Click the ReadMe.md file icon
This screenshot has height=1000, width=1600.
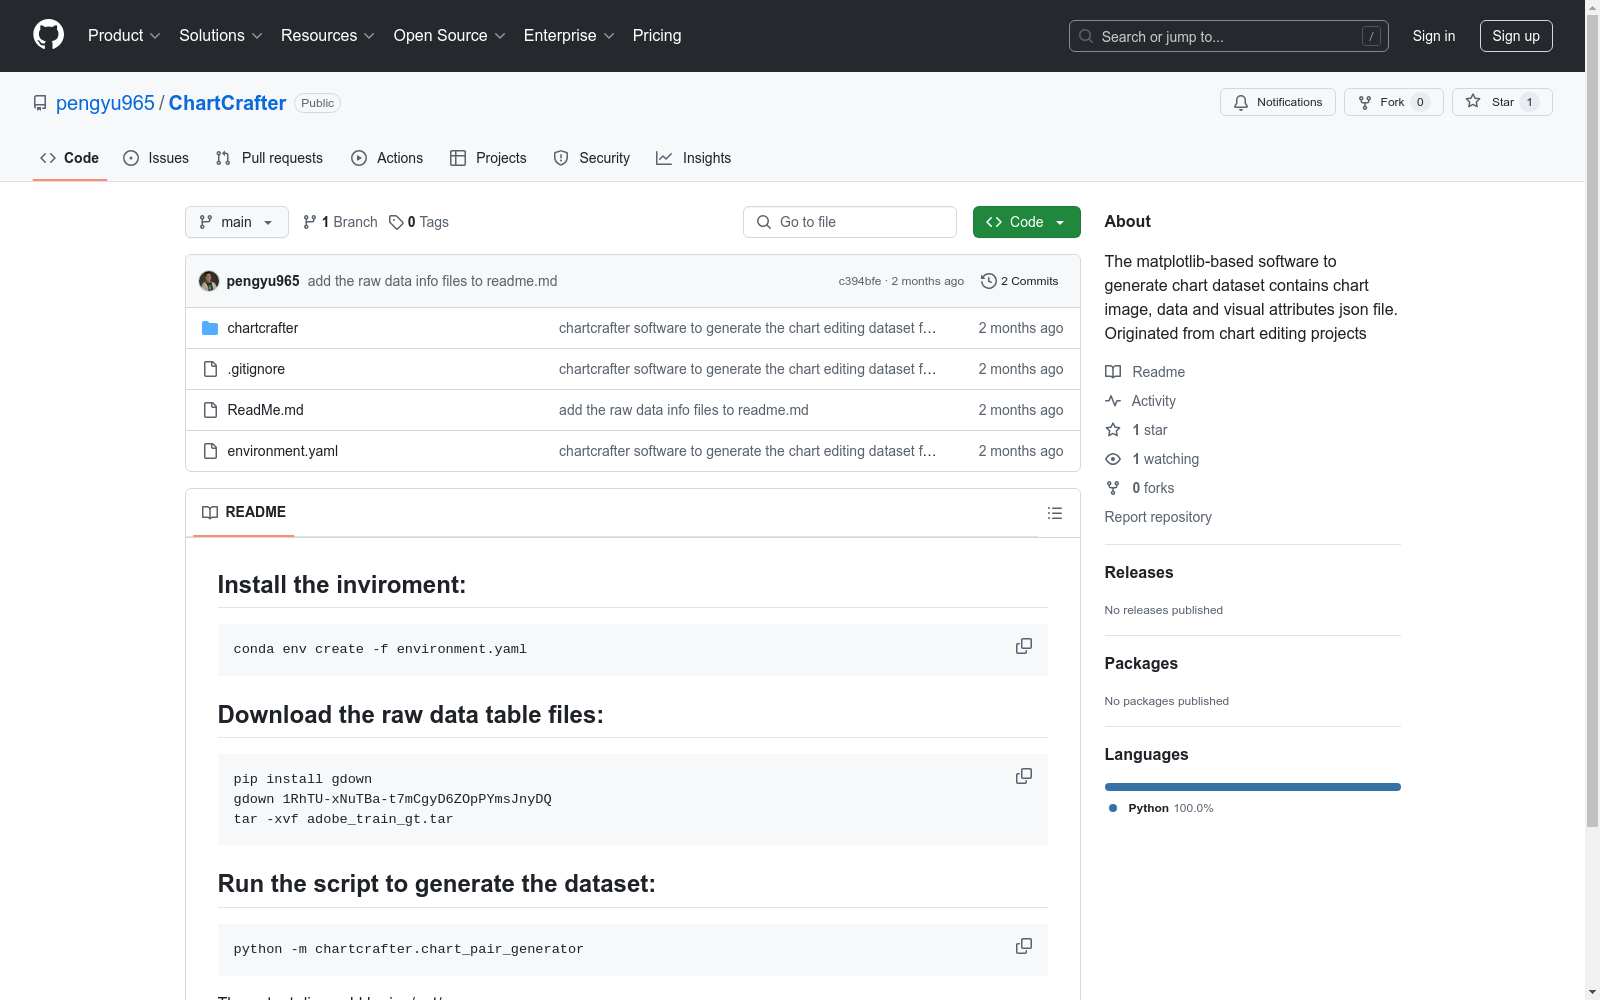click(210, 410)
